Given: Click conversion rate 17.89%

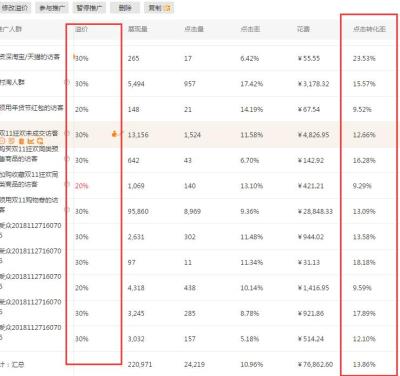Looking at the screenshot, I should coord(364,313).
